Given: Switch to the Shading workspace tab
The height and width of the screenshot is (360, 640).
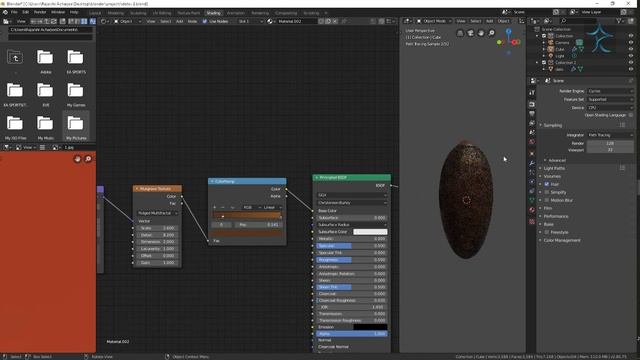Looking at the screenshot, I should click(213, 13).
